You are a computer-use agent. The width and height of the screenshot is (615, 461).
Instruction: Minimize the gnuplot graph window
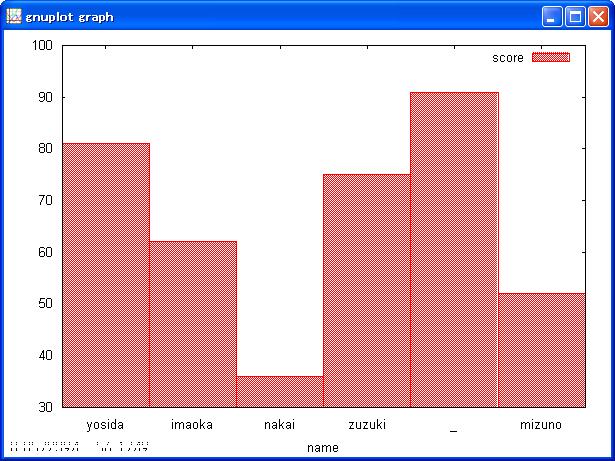[553, 16]
